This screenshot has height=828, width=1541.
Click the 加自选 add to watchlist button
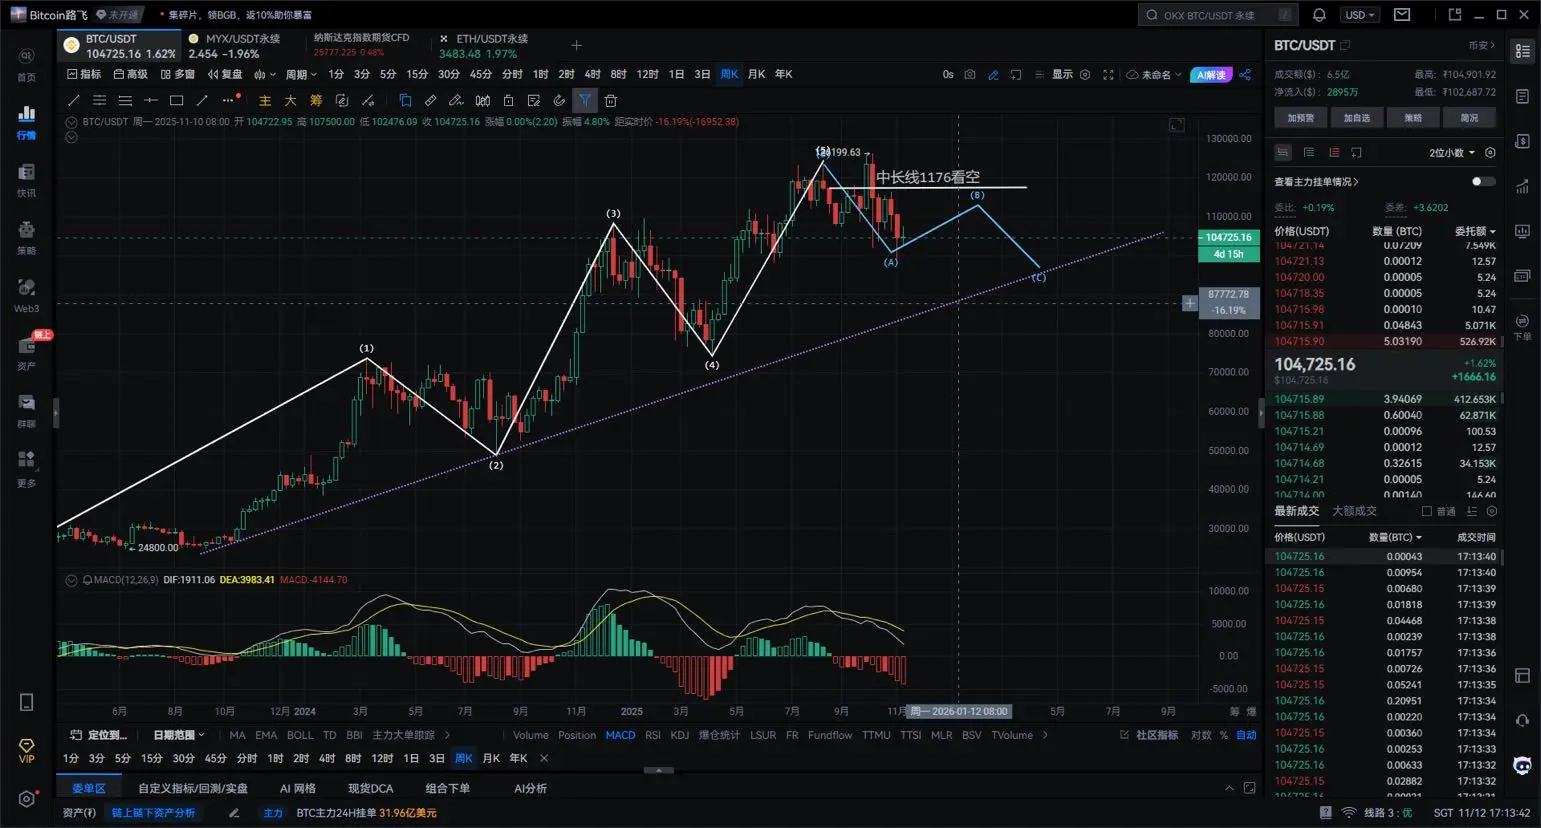(1357, 118)
